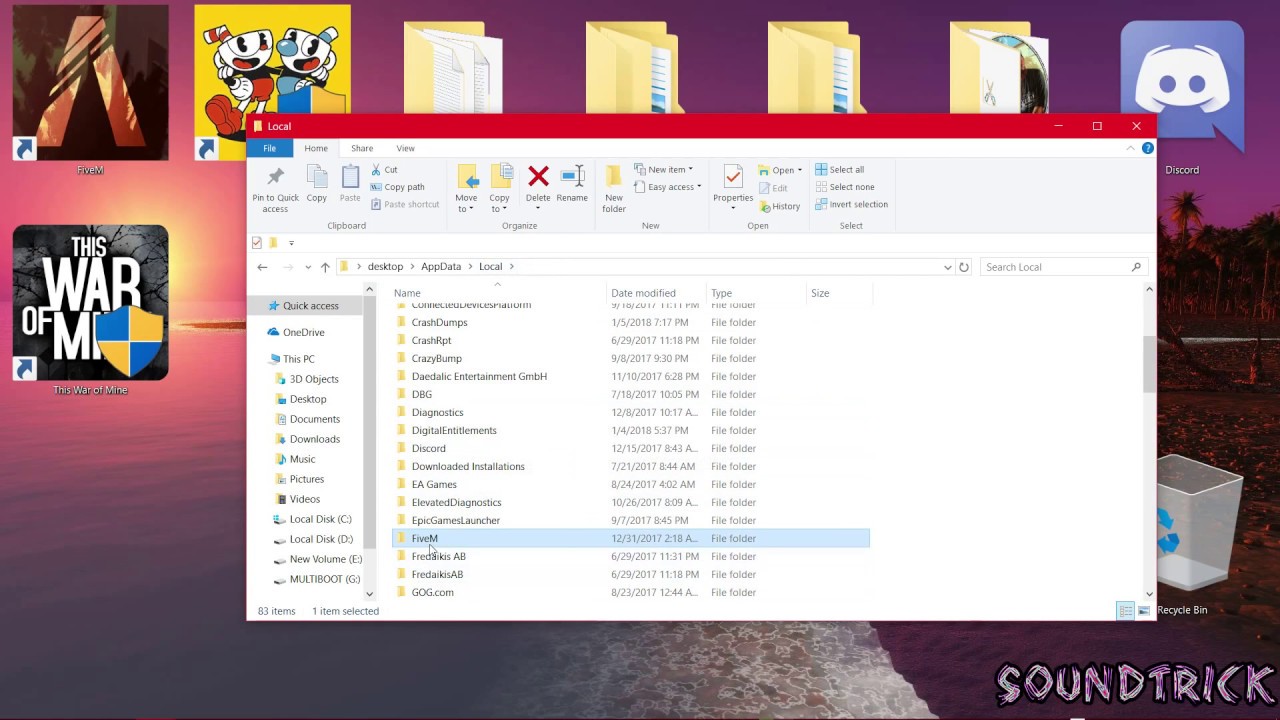Click the Discord desktop shortcut
The width and height of the screenshot is (1280, 720).
point(1182,98)
